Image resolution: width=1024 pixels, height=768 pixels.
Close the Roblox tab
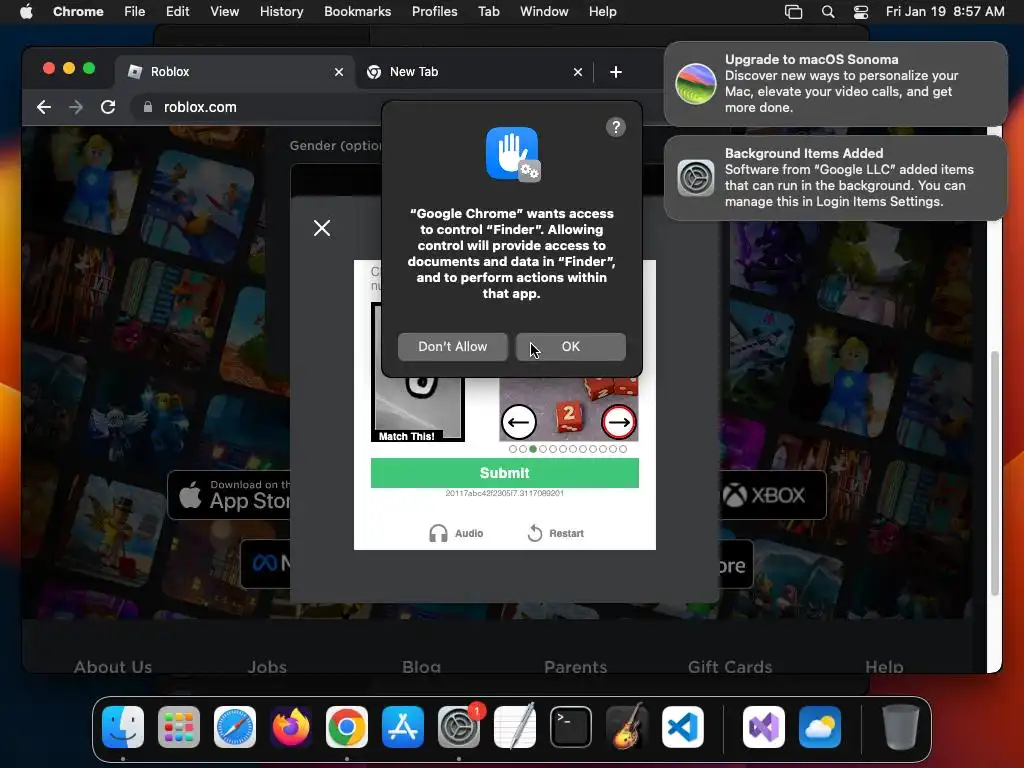339,72
